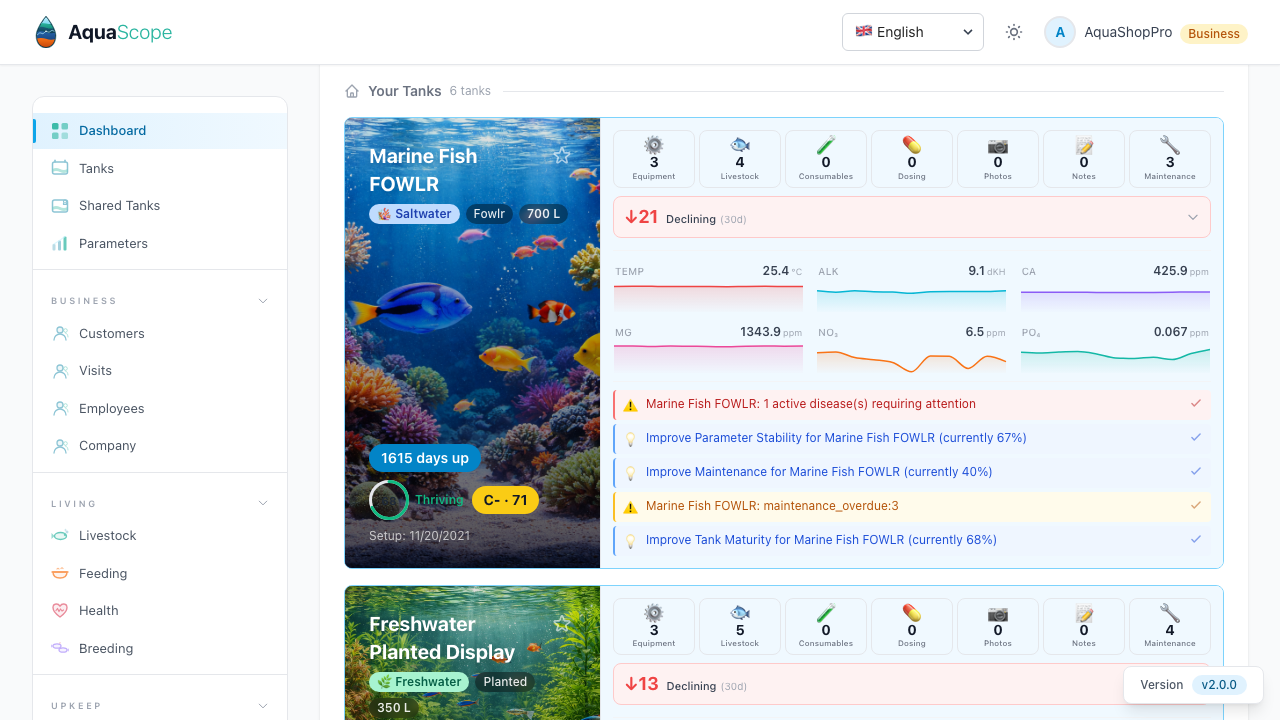Toggle the light/dark theme button
Viewport: 1280px width, 720px height.
coord(1014,32)
